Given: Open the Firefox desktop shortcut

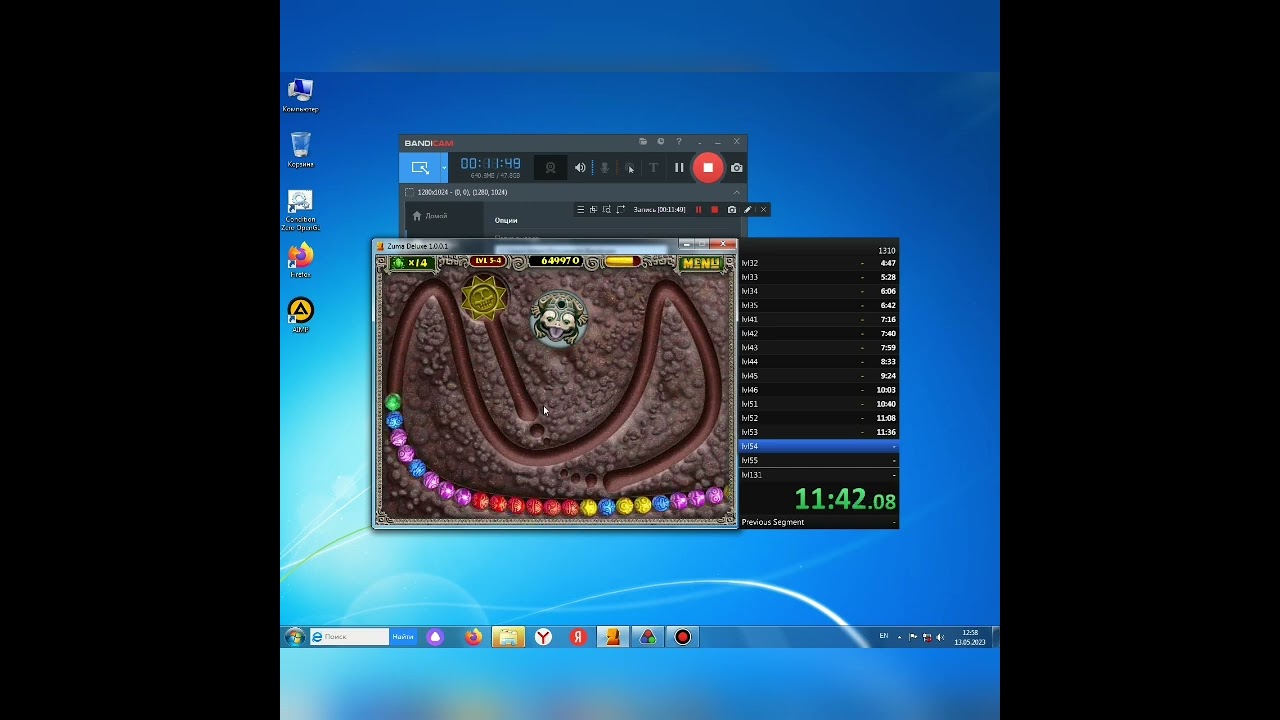Looking at the screenshot, I should (x=300, y=260).
